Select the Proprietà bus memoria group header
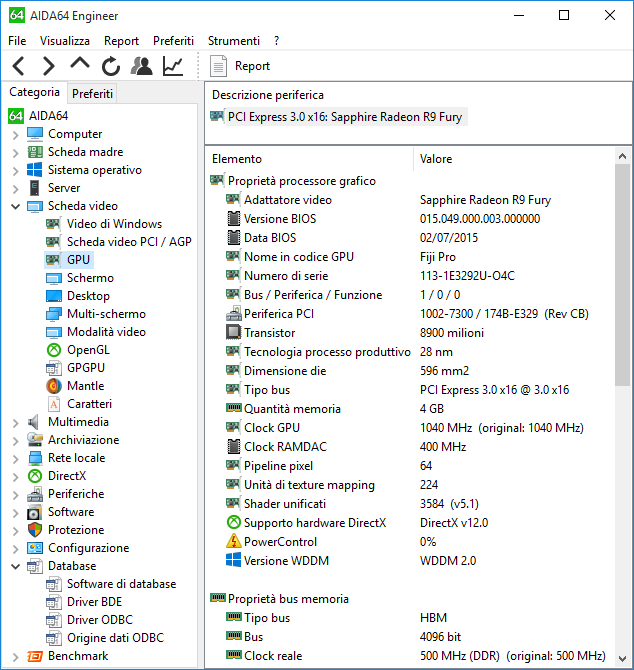 280,599
